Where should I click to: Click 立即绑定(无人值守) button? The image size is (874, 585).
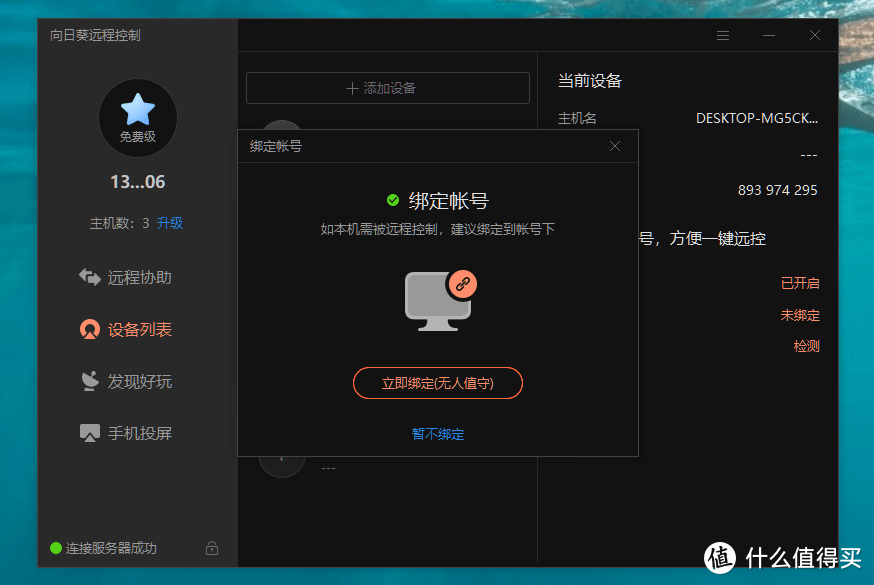click(438, 383)
